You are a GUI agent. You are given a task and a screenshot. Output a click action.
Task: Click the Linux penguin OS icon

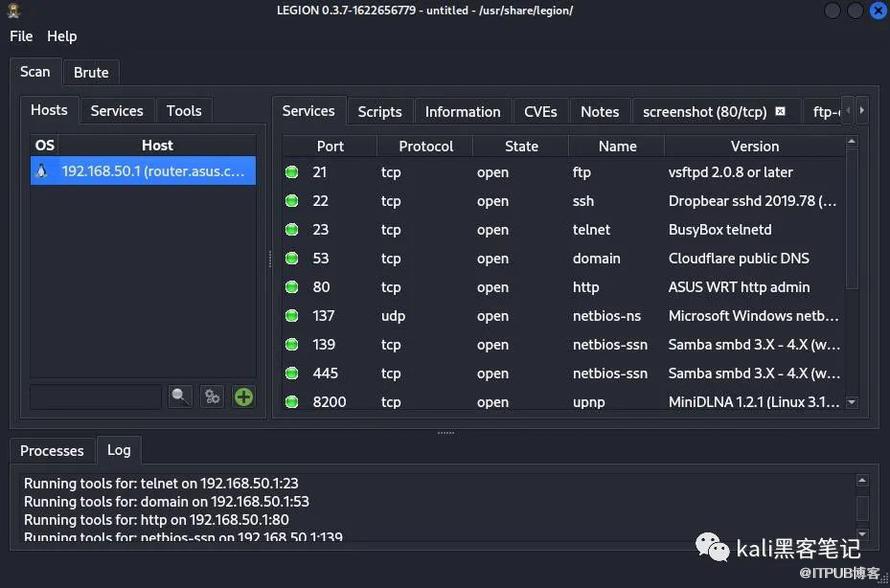pos(41,171)
